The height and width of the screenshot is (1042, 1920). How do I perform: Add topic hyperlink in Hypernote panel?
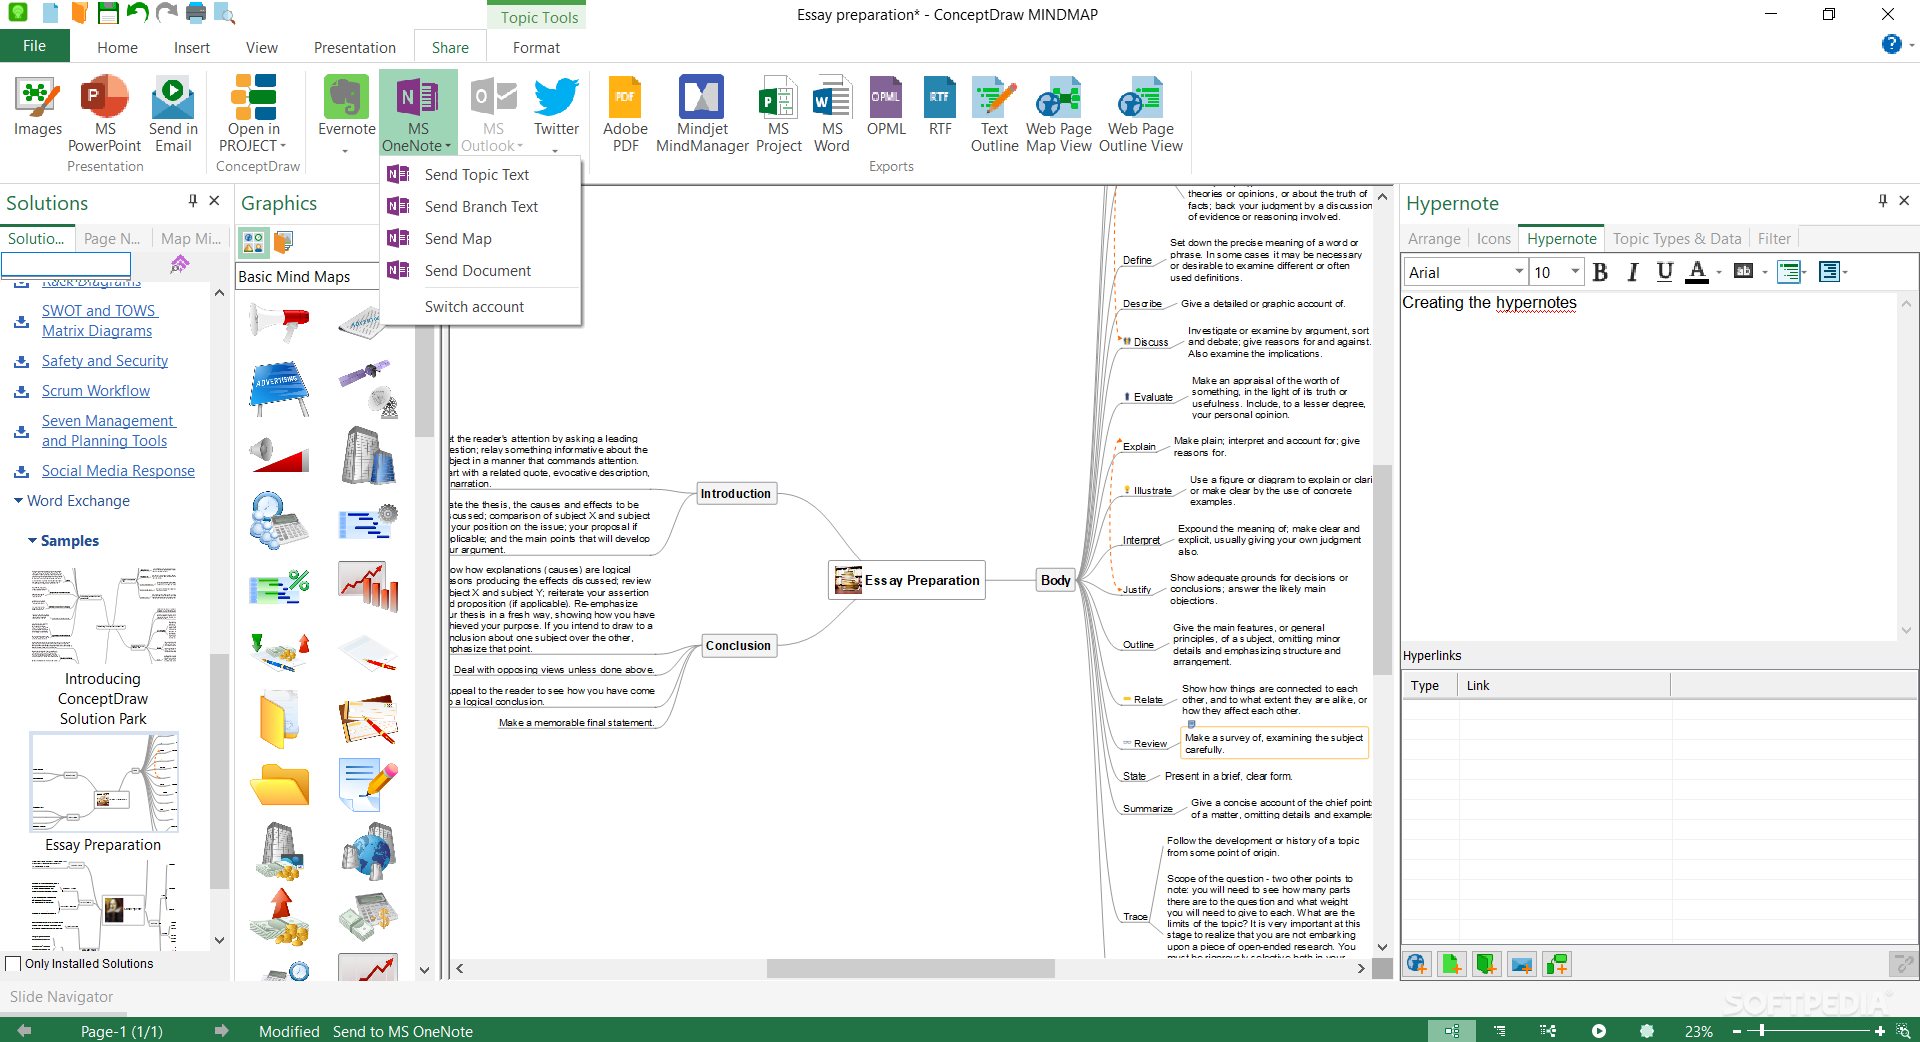coord(1557,964)
